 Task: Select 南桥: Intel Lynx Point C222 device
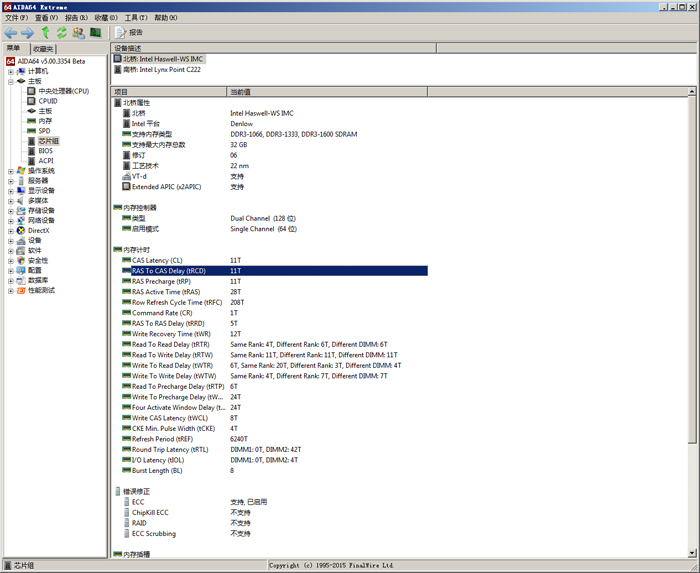point(157,70)
